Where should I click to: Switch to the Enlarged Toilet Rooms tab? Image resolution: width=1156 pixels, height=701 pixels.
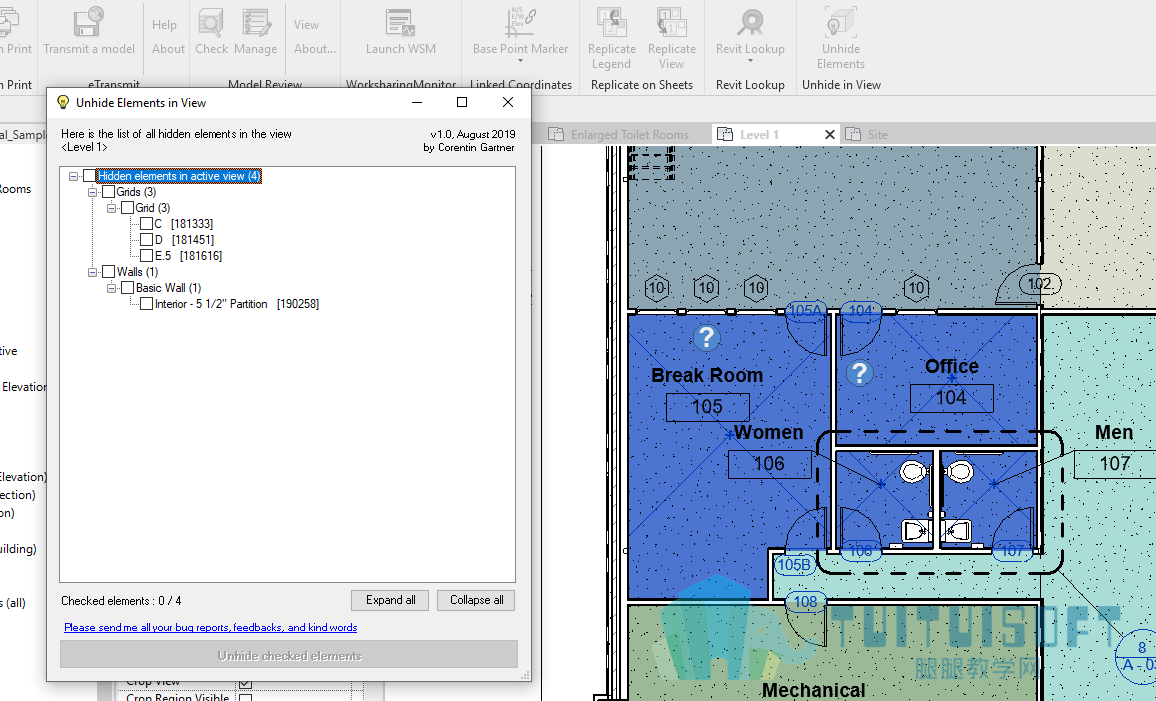[619, 134]
